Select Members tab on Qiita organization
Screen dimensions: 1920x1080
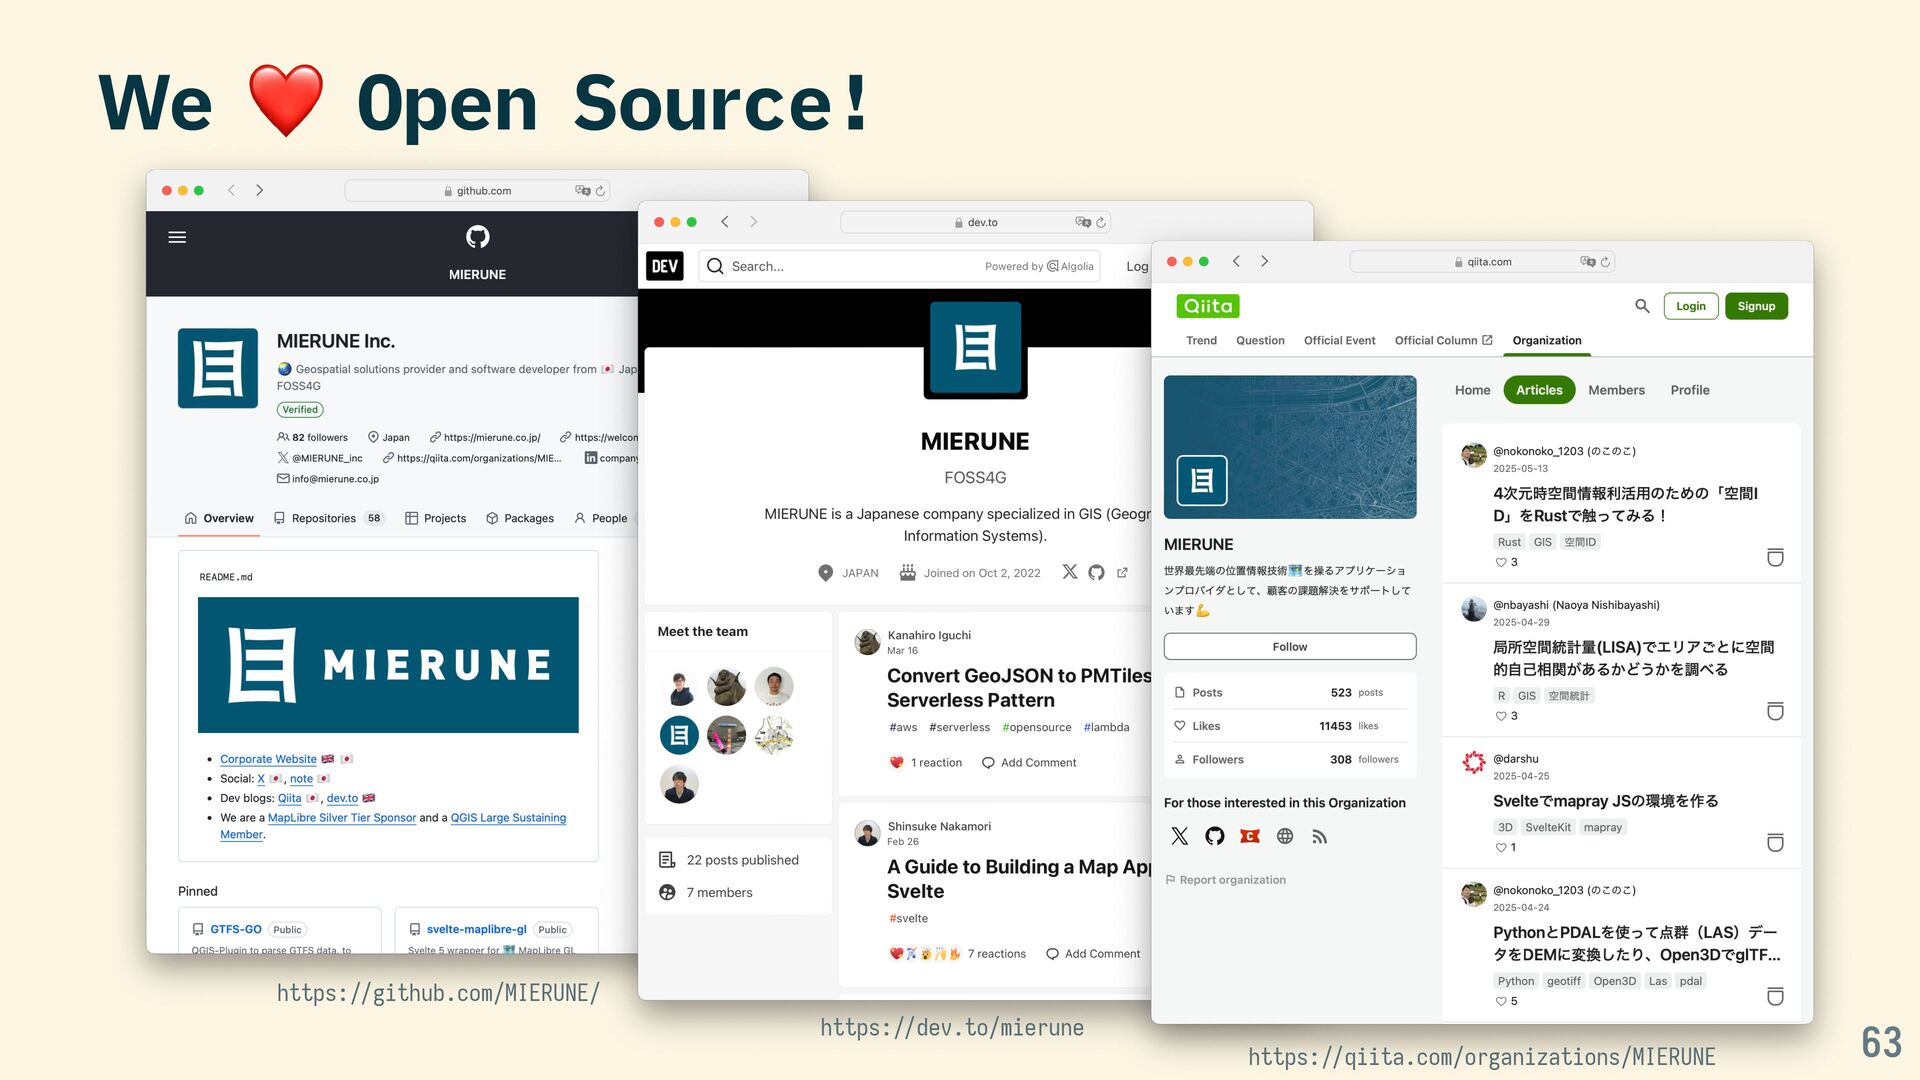click(x=1616, y=390)
